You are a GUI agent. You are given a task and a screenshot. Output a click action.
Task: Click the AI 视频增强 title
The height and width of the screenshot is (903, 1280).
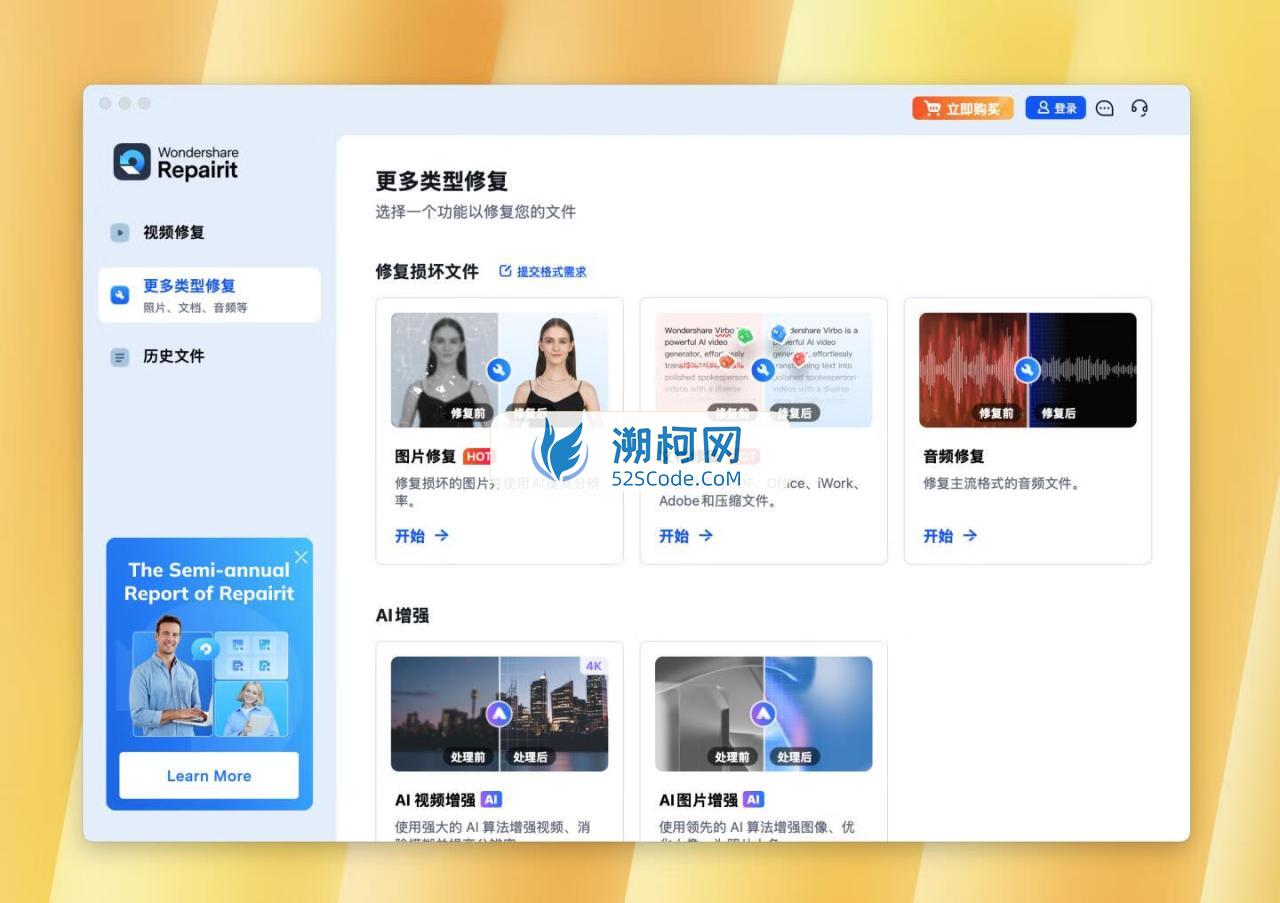tap(435, 800)
